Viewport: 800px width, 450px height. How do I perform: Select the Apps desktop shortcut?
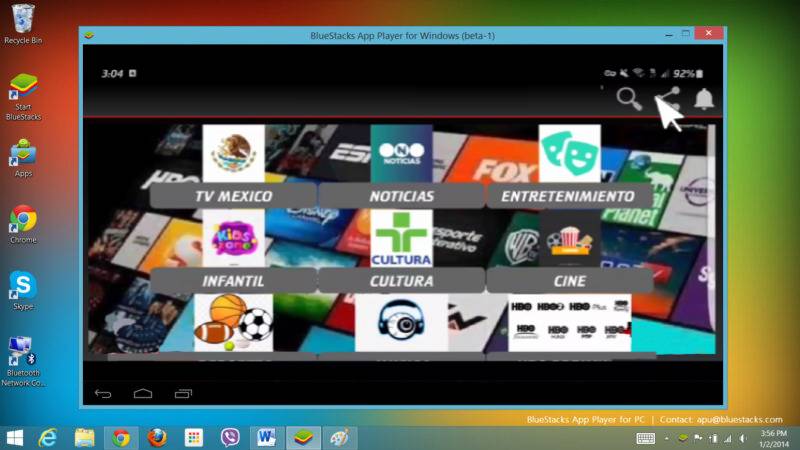pos(23,158)
